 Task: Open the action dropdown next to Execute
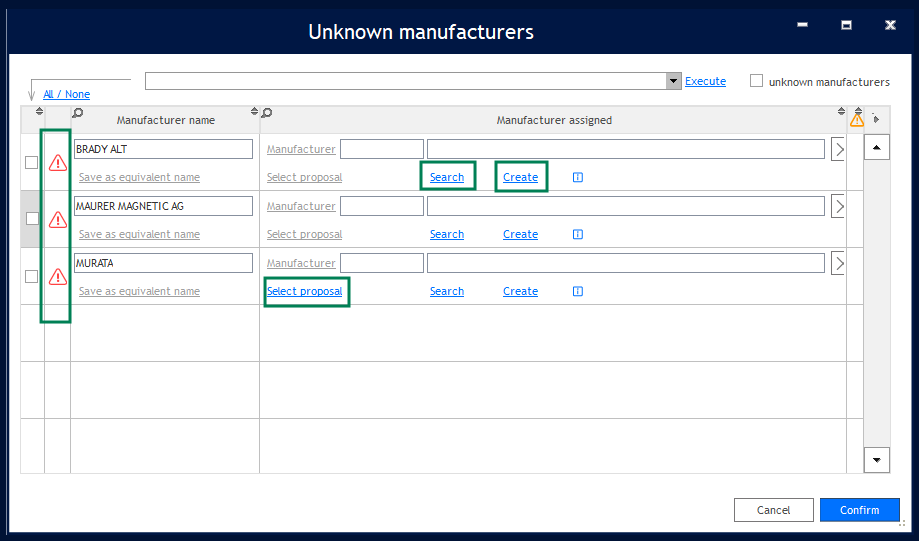point(674,81)
